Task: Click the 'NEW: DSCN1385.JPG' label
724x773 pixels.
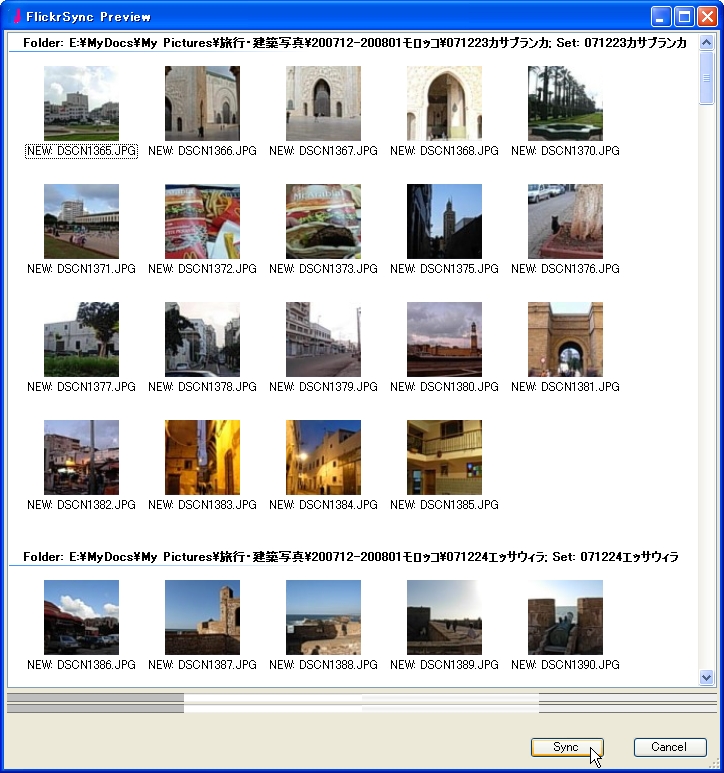Action: point(445,505)
